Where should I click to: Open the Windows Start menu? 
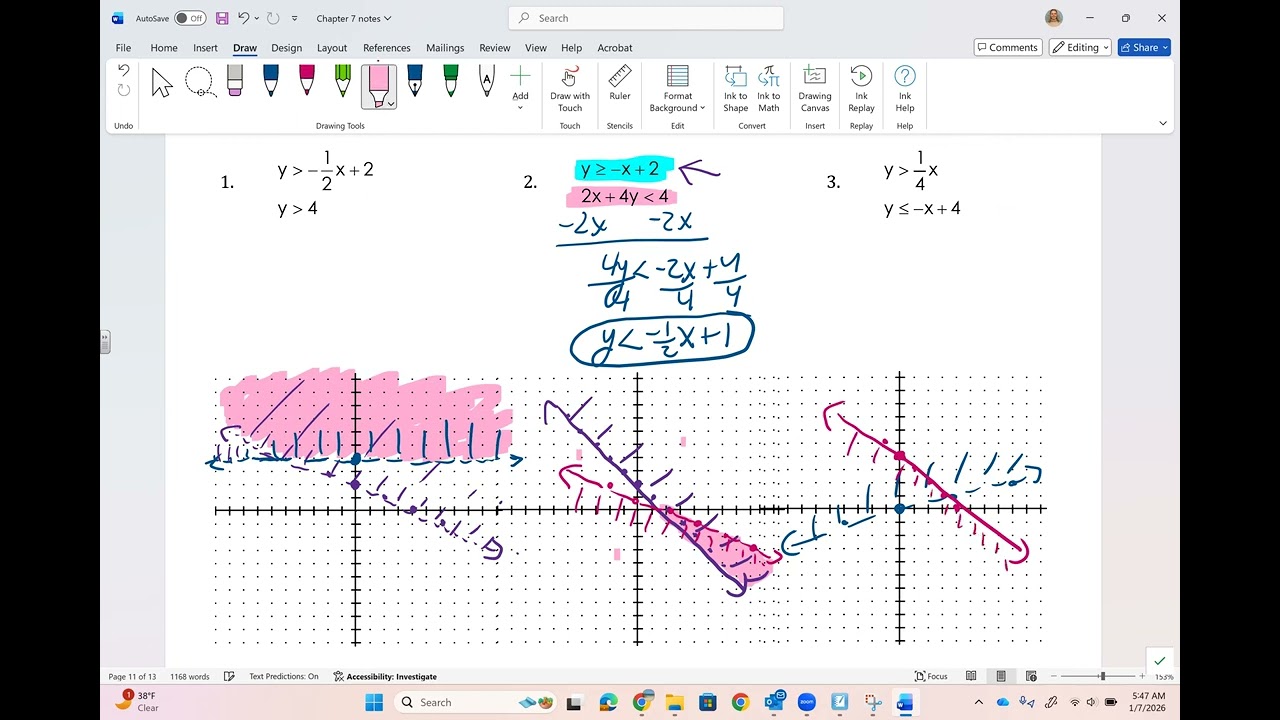[x=373, y=702]
